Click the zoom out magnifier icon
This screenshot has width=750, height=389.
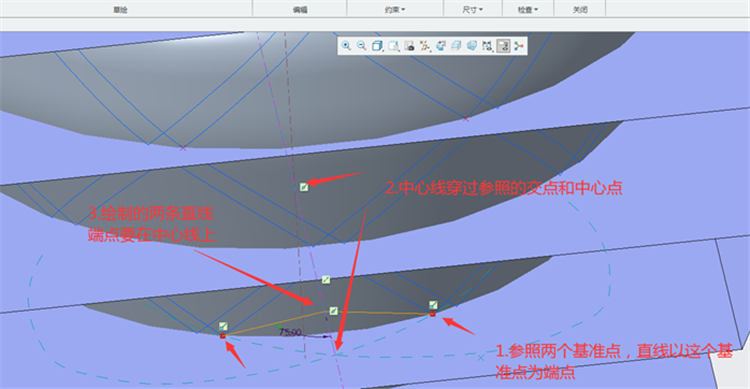[x=362, y=46]
